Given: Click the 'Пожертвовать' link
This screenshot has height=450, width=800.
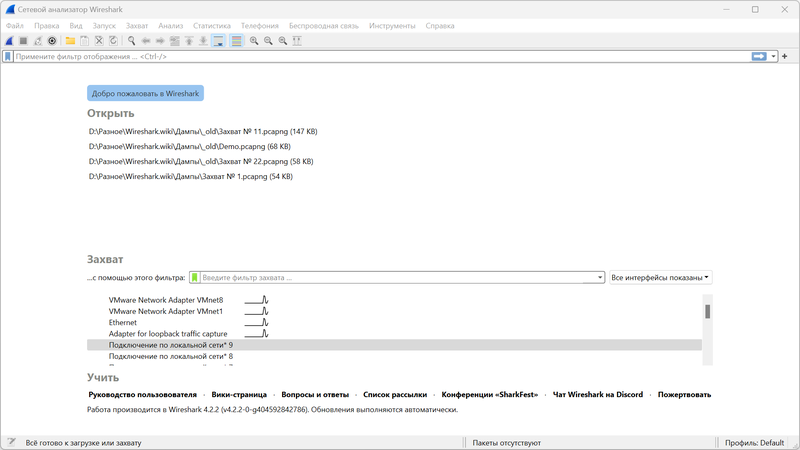Looking at the screenshot, I should pos(684,394).
